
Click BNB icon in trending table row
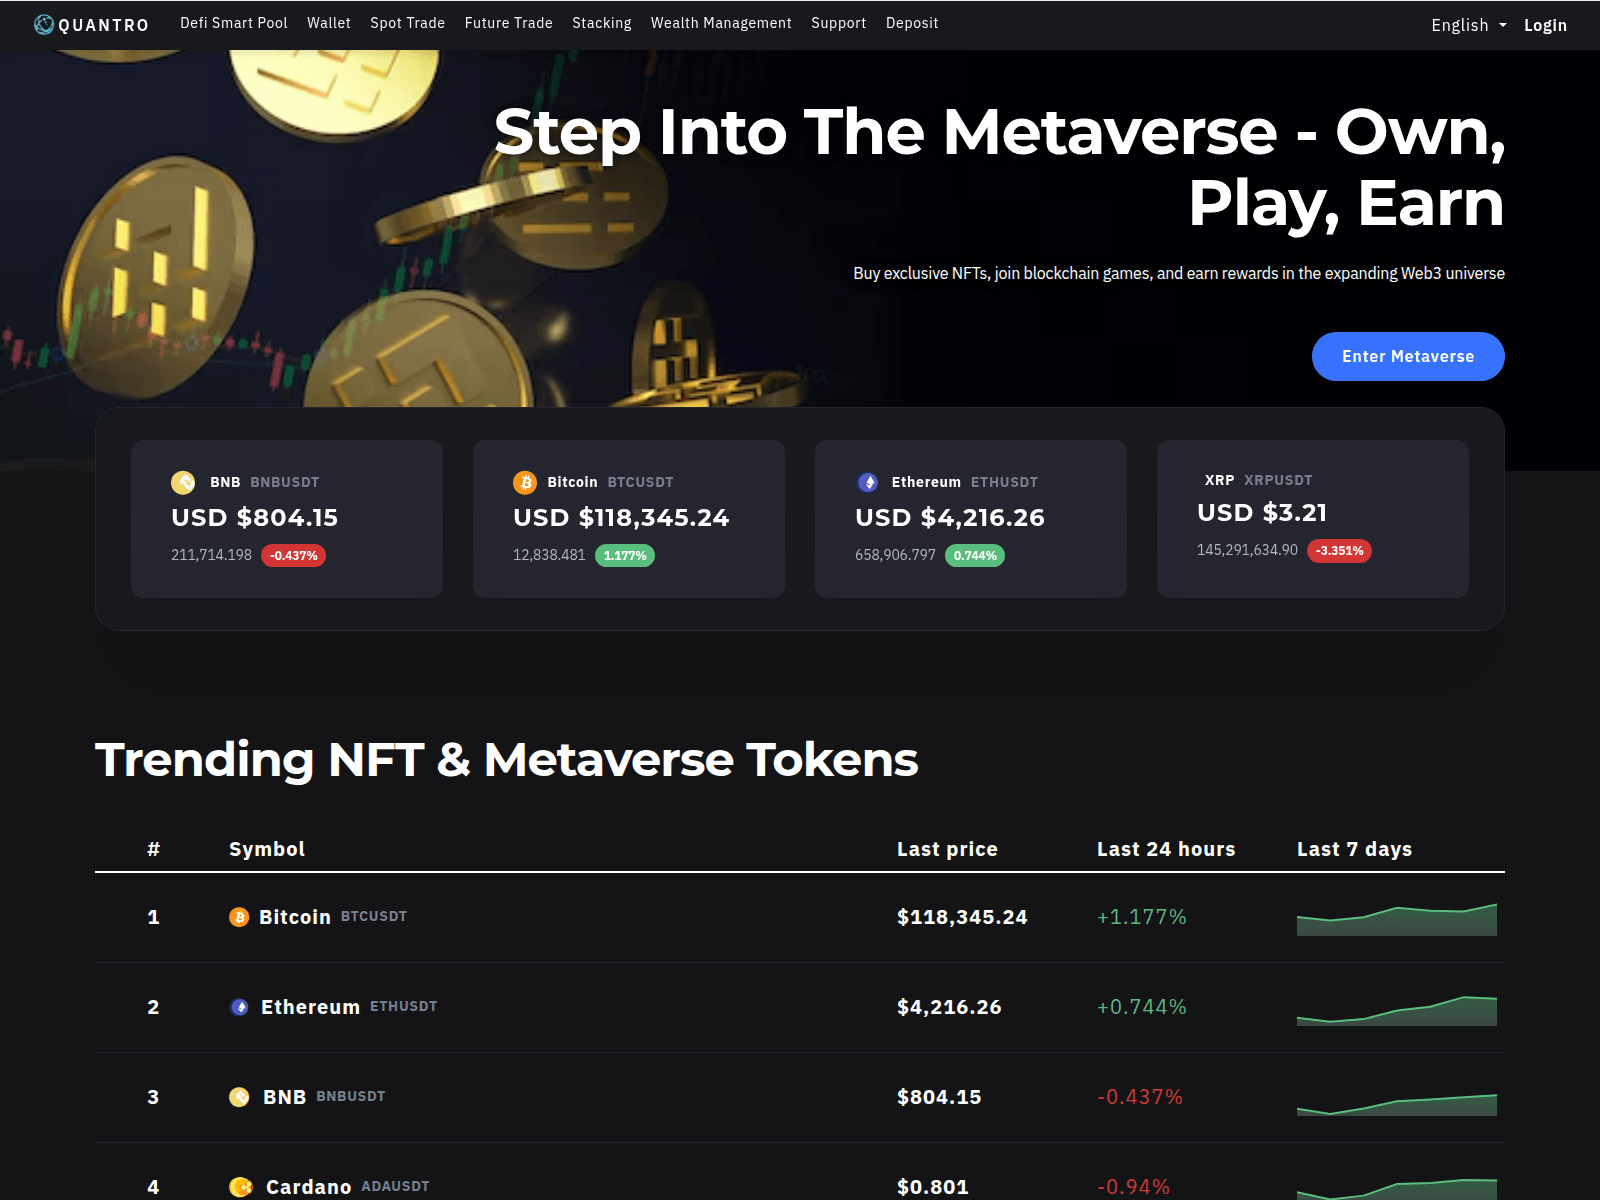[240, 1097]
